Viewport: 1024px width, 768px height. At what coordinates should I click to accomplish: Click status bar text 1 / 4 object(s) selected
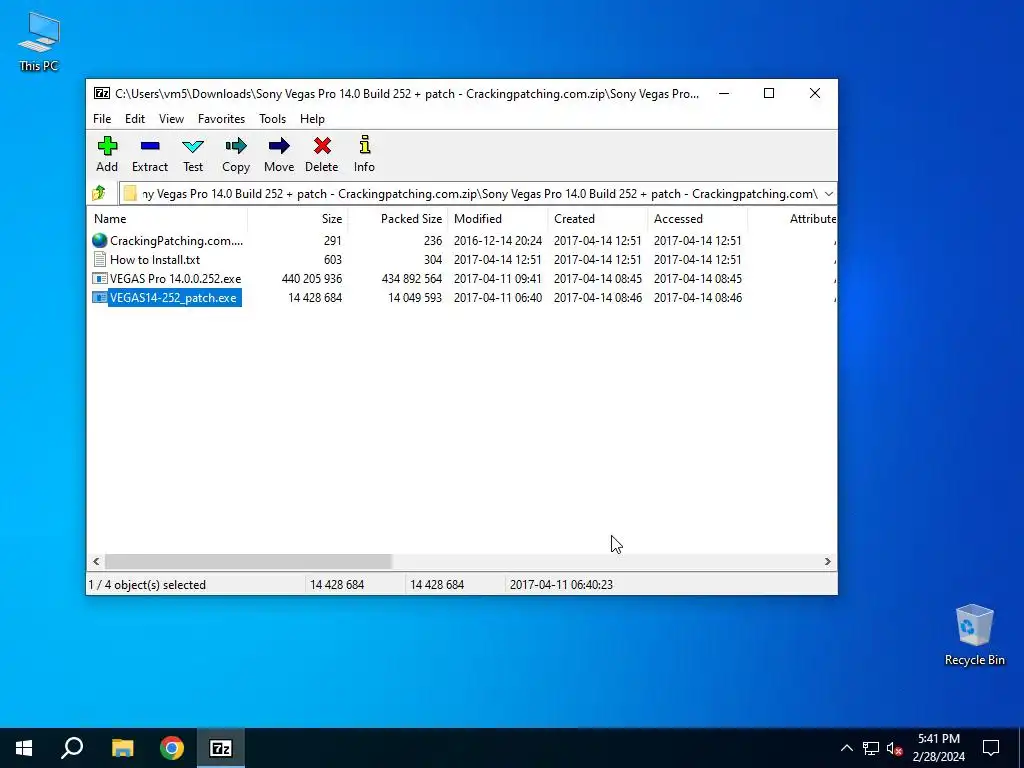147,585
